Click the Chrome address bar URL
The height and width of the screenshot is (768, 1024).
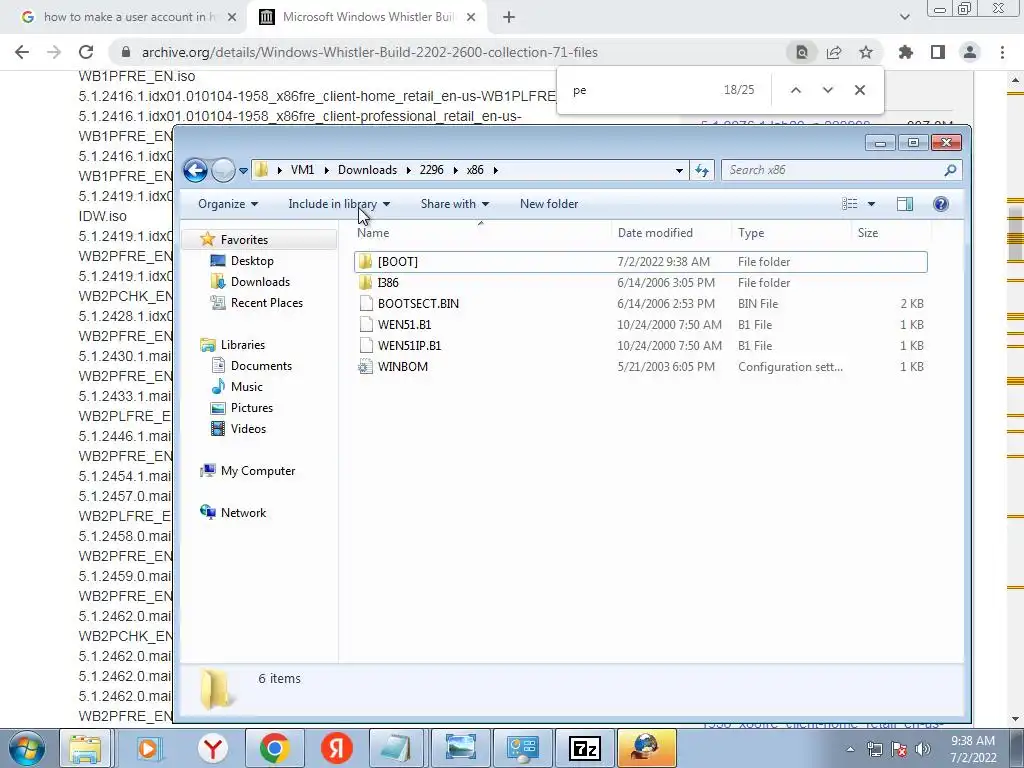(369, 52)
